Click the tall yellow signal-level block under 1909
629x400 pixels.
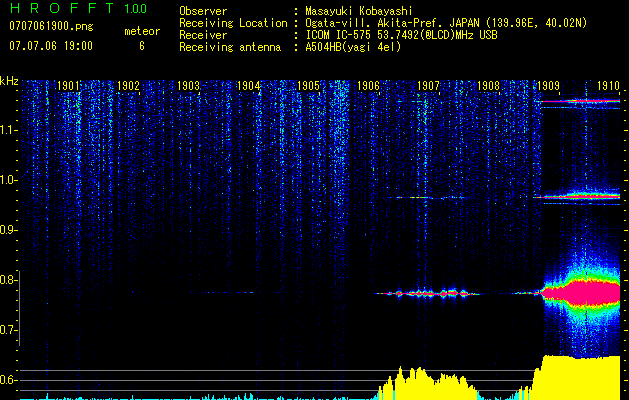pyautogui.click(x=576, y=378)
